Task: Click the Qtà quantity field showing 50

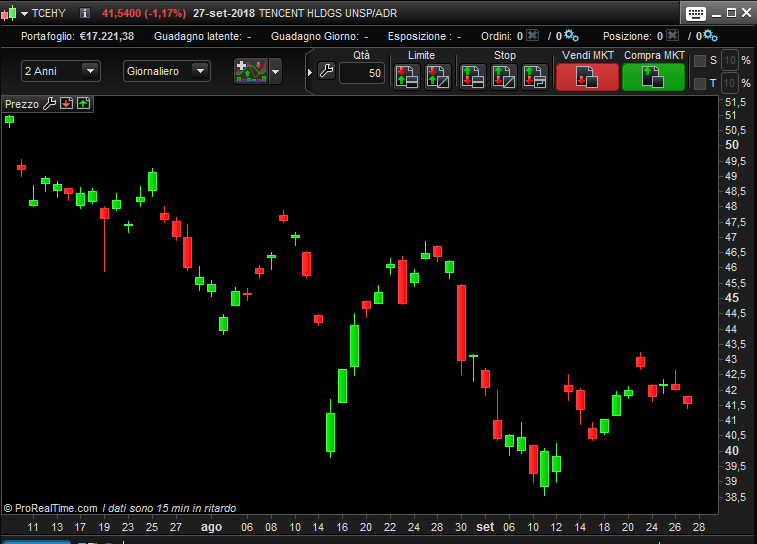Action: point(362,73)
